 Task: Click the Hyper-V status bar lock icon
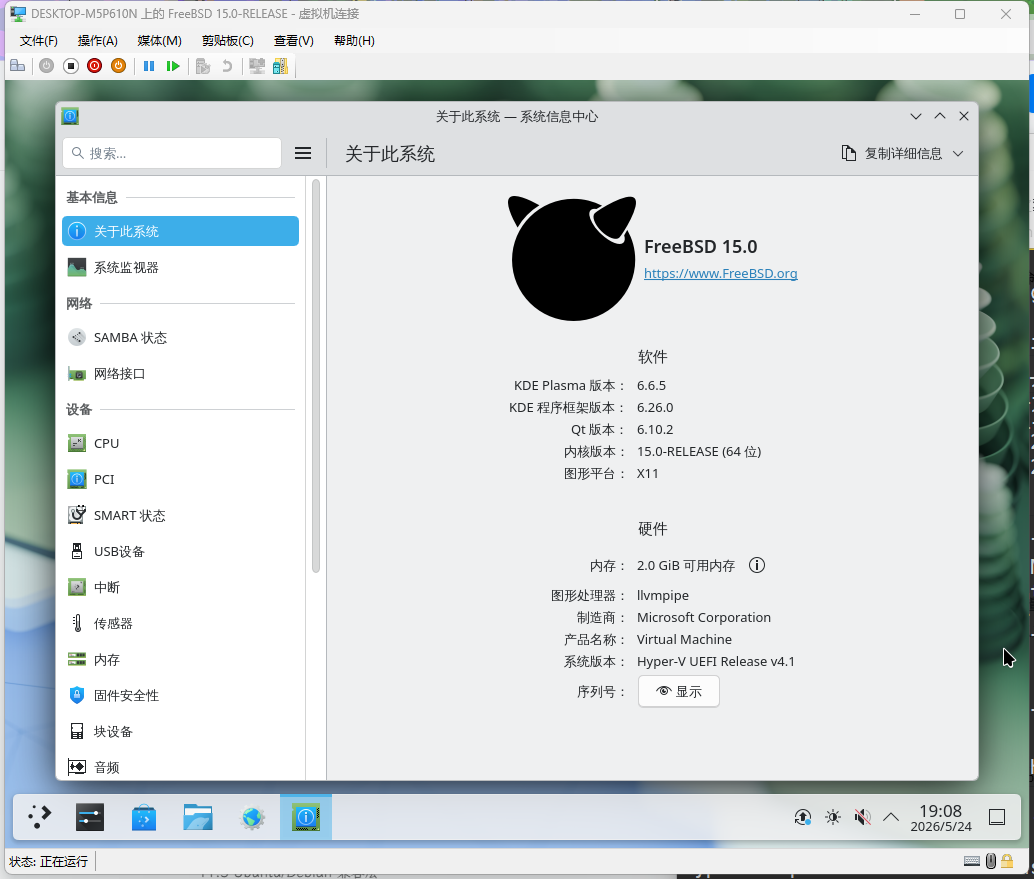1007,861
